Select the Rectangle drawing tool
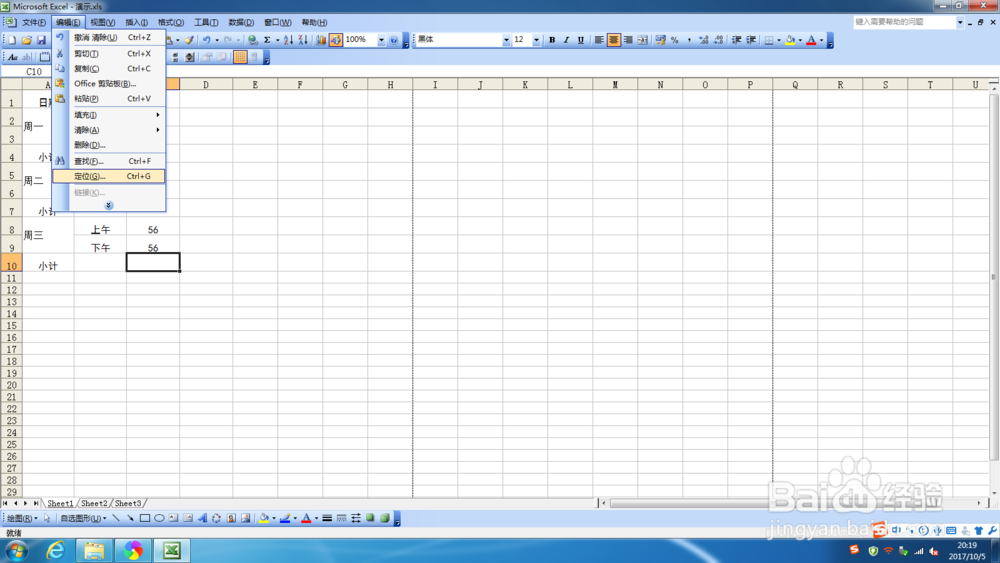1000x563 pixels. click(145, 518)
